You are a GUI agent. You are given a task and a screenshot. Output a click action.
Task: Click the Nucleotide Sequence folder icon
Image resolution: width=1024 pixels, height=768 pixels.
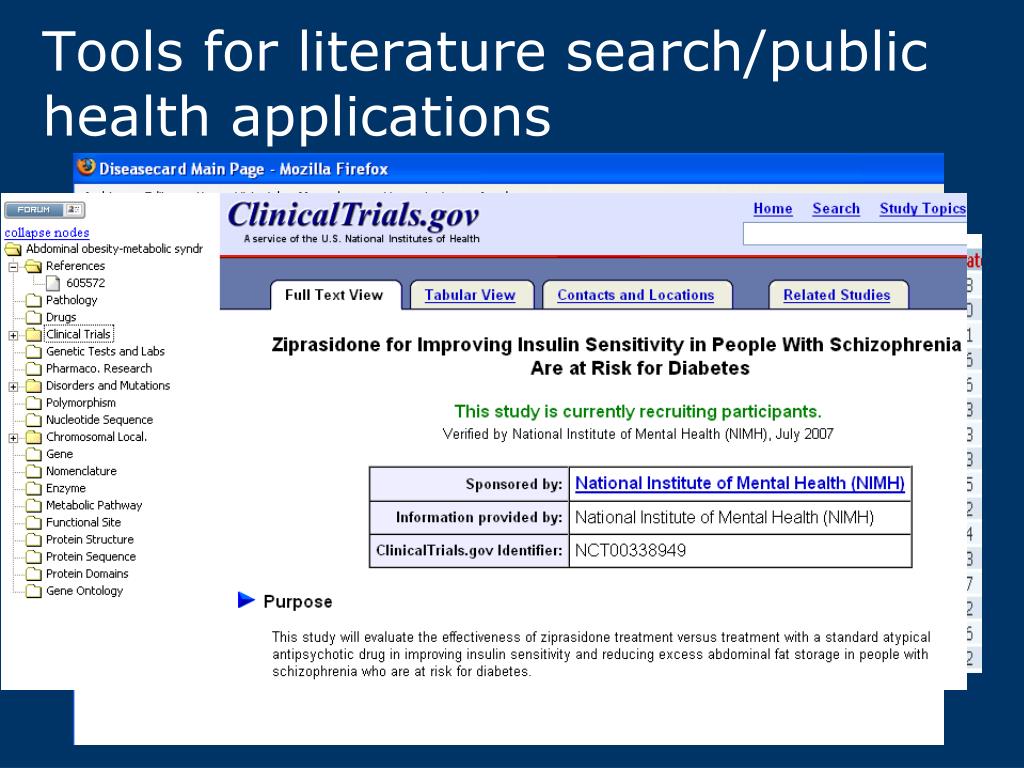[x=33, y=420]
